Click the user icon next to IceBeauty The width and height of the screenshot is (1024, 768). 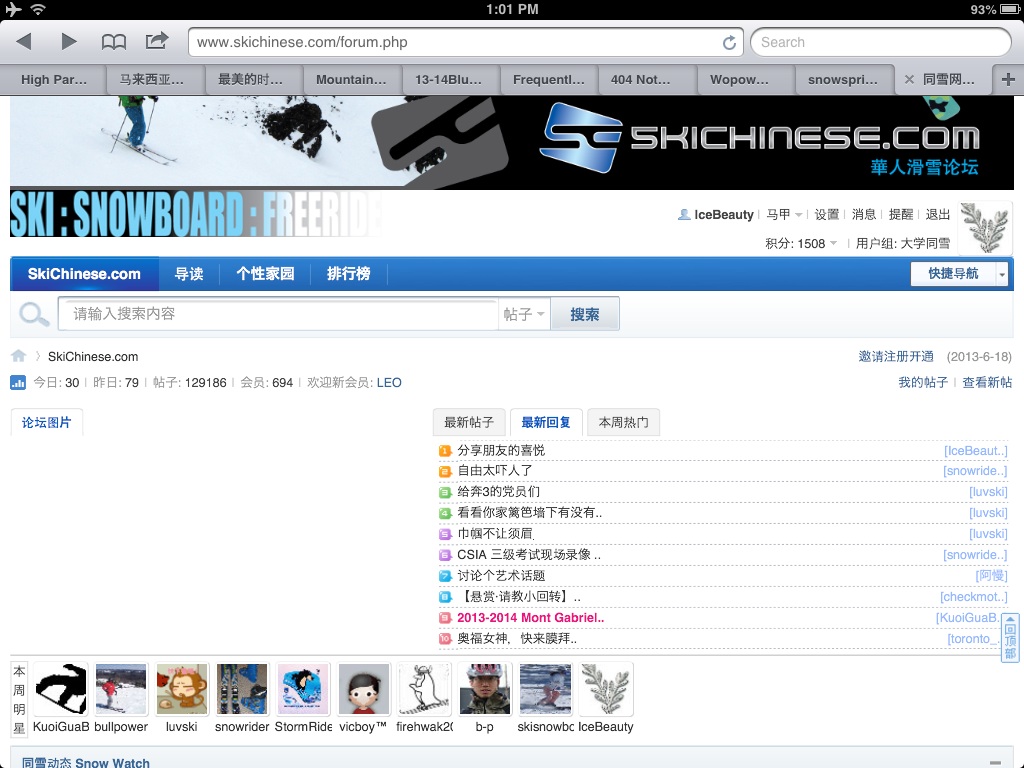pyautogui.click(x=684, y=214)
